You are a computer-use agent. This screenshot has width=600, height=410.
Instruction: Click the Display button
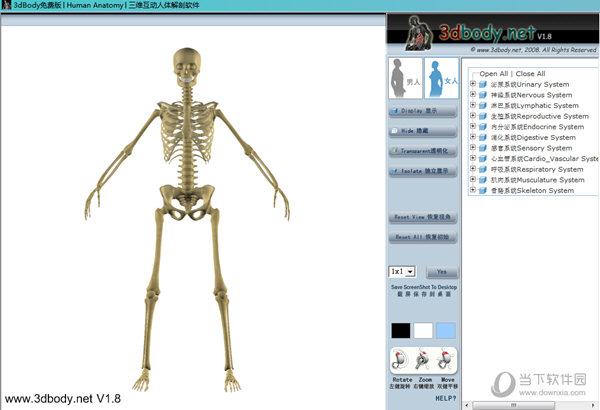point(423,111)
